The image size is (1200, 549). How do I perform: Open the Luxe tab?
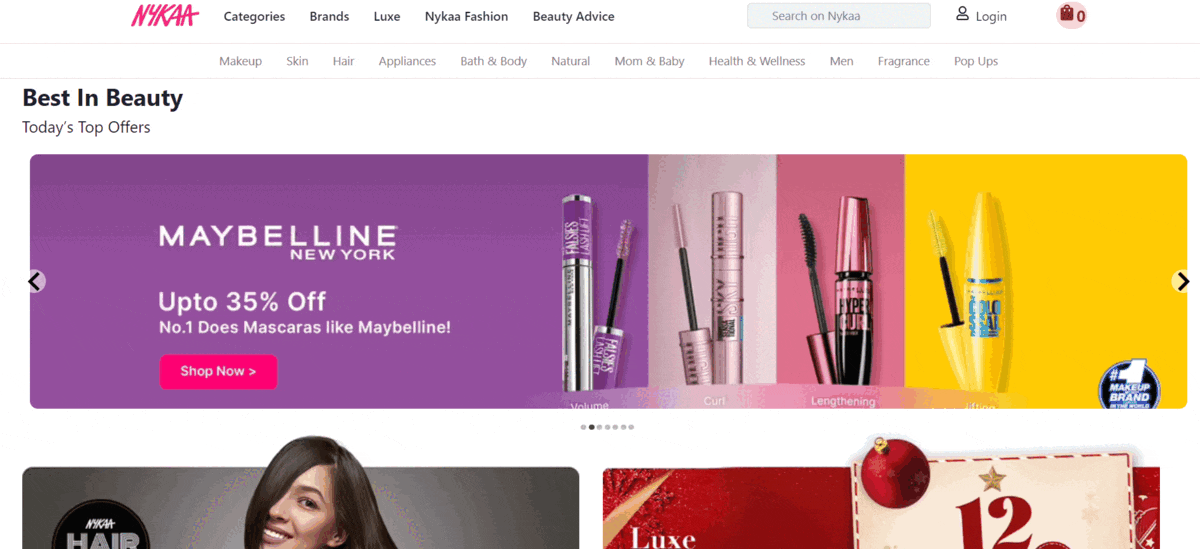pos(387,17)
